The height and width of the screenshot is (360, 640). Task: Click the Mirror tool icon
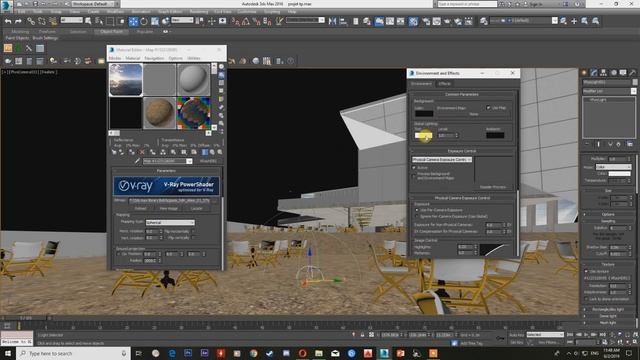point(332,21)
